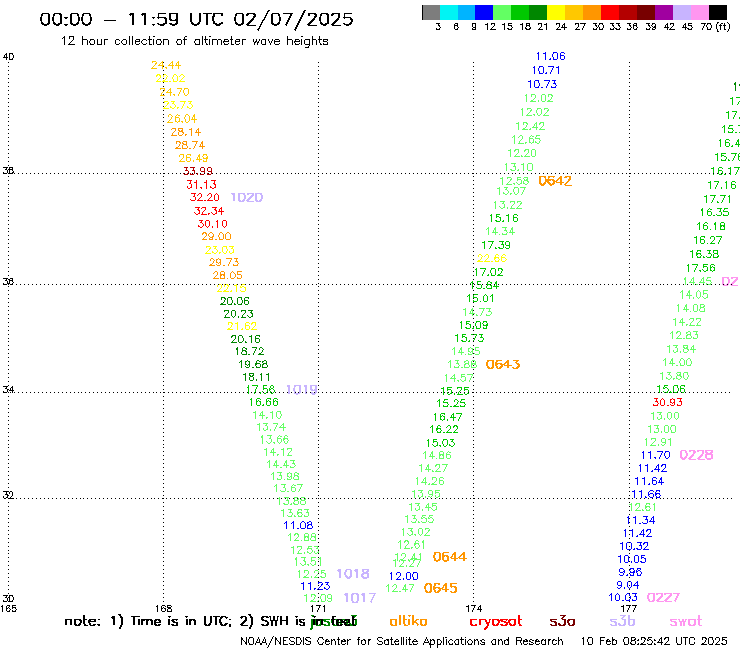Click the red value 32.20
The image size is (740, 650).
coord(205,197)
